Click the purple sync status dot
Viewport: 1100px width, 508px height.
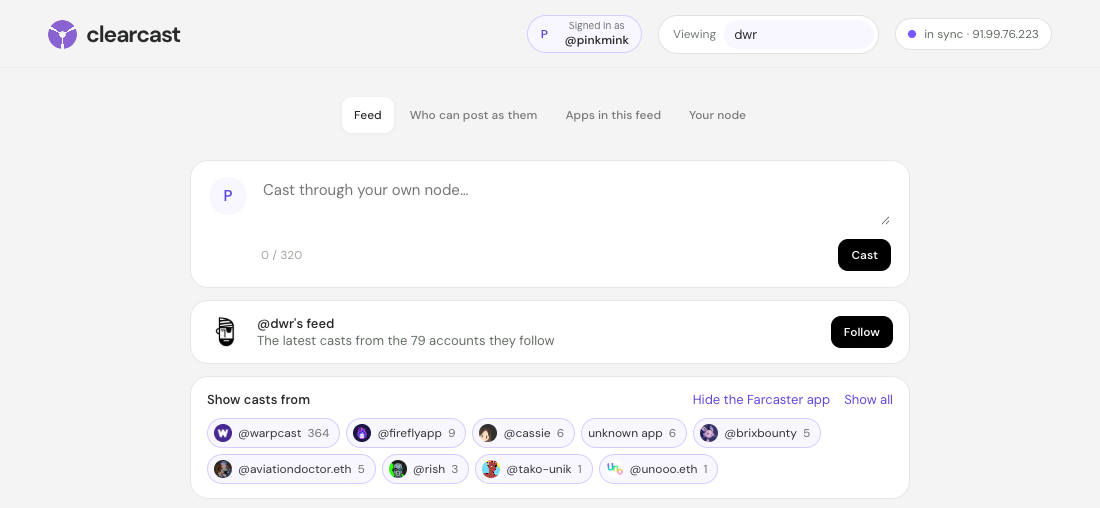(912, 34)
